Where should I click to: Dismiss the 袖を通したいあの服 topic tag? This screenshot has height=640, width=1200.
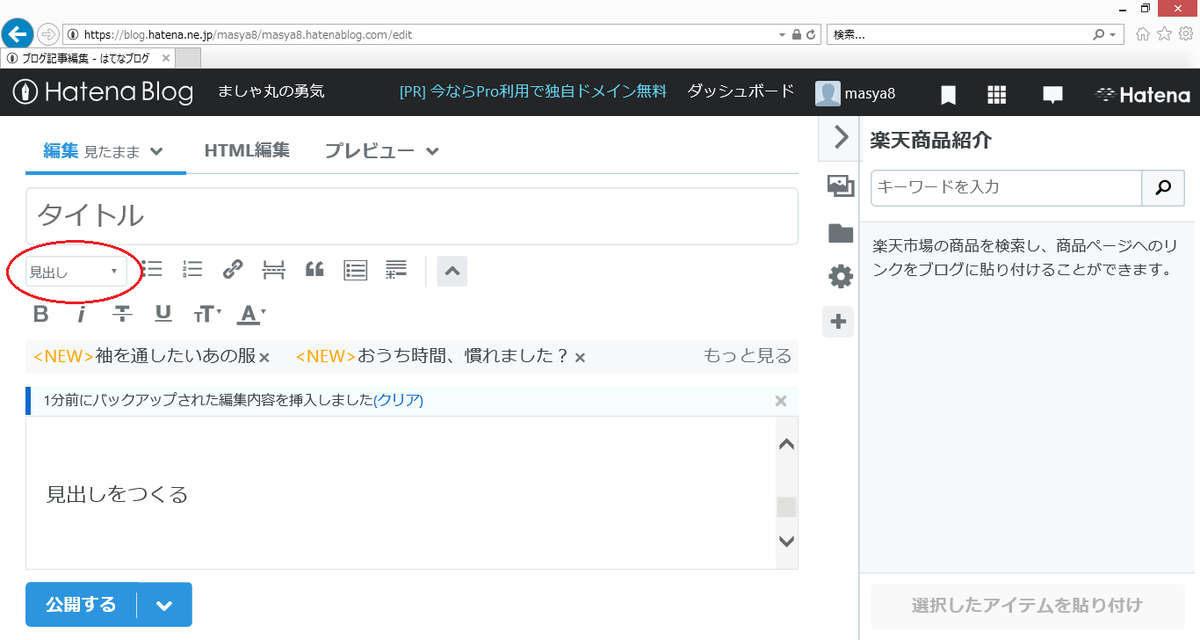coord(265,357)
